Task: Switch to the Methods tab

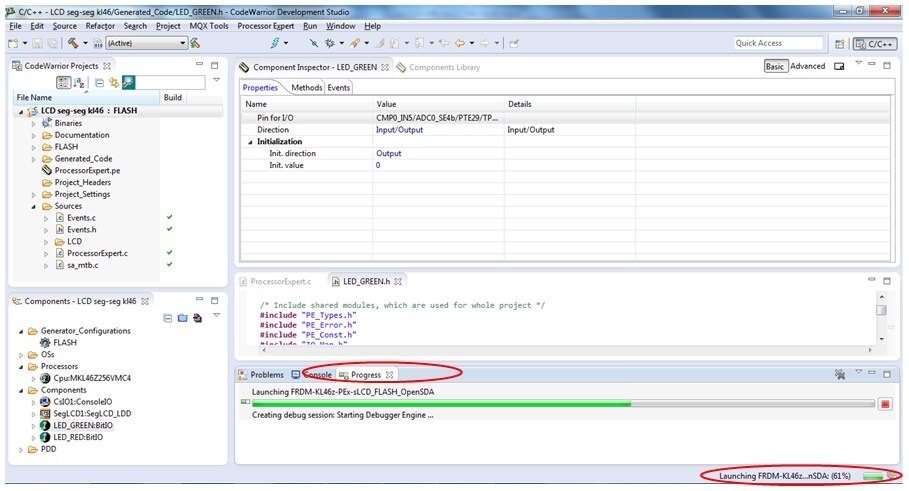Action: coord(306,88)
